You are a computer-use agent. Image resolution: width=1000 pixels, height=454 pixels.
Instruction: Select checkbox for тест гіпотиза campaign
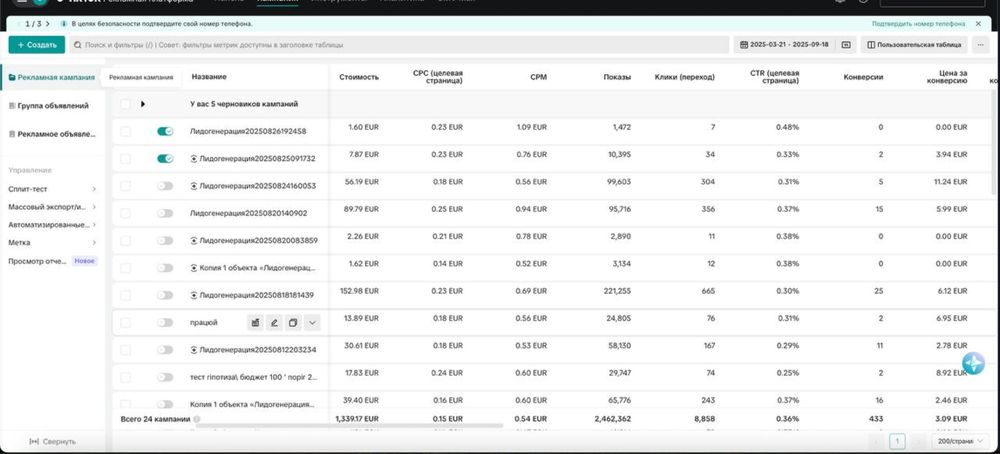tap(126, 377)
